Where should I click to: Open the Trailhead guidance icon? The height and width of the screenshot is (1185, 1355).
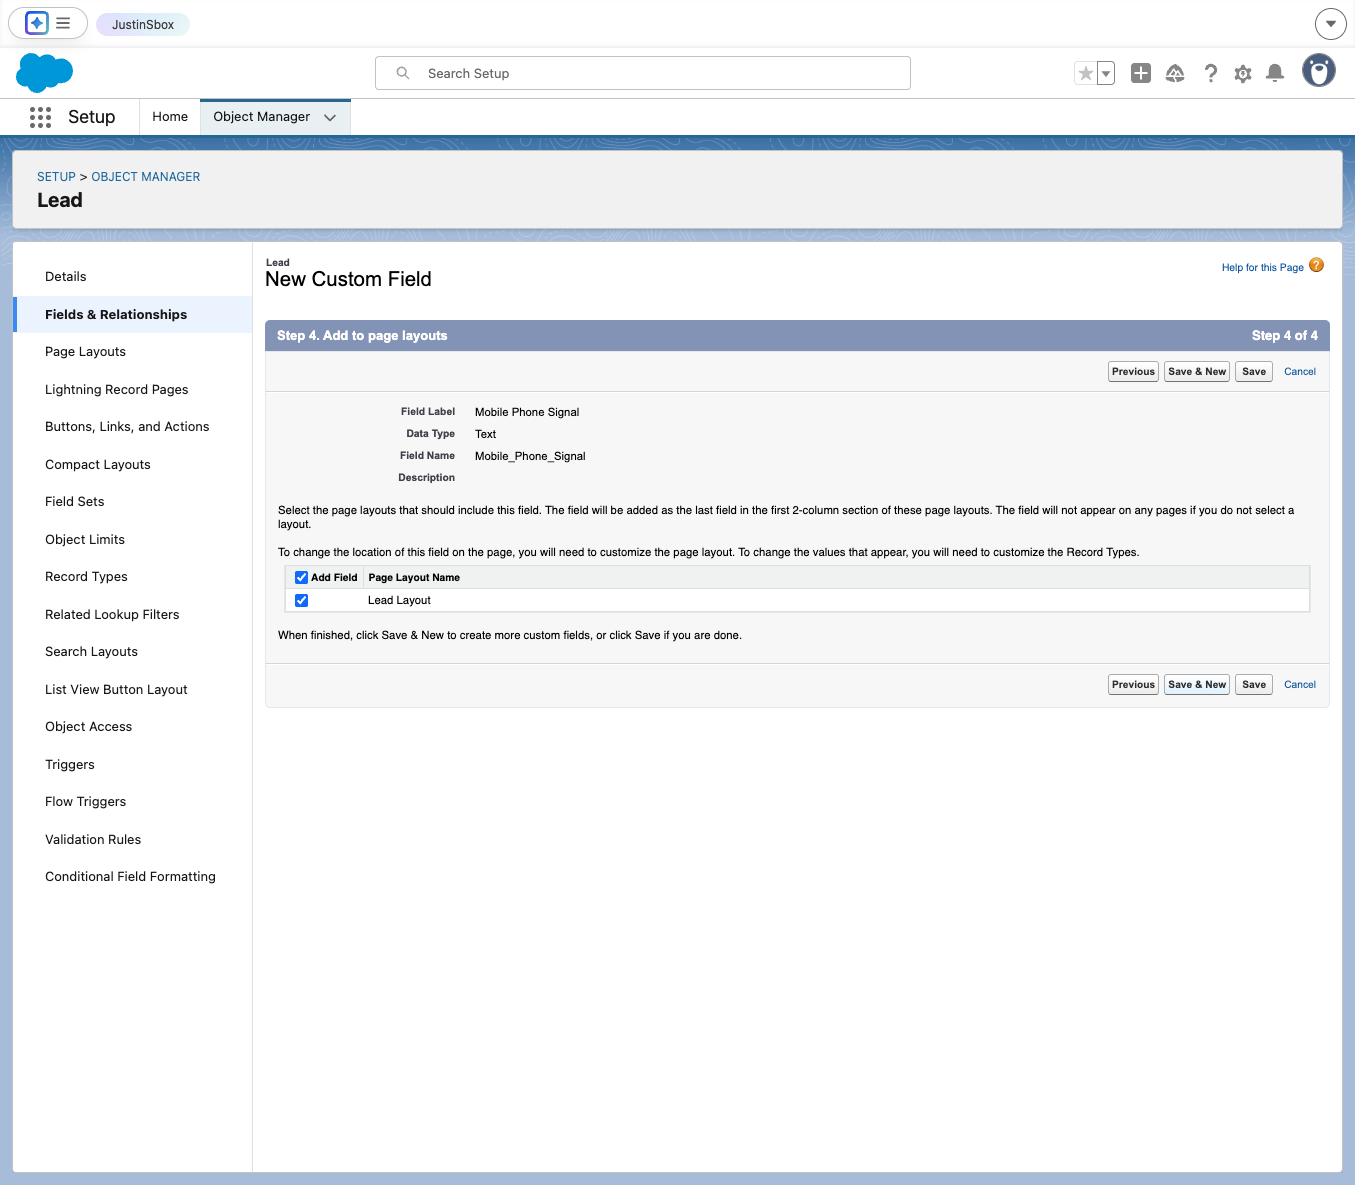point(1175,73)
